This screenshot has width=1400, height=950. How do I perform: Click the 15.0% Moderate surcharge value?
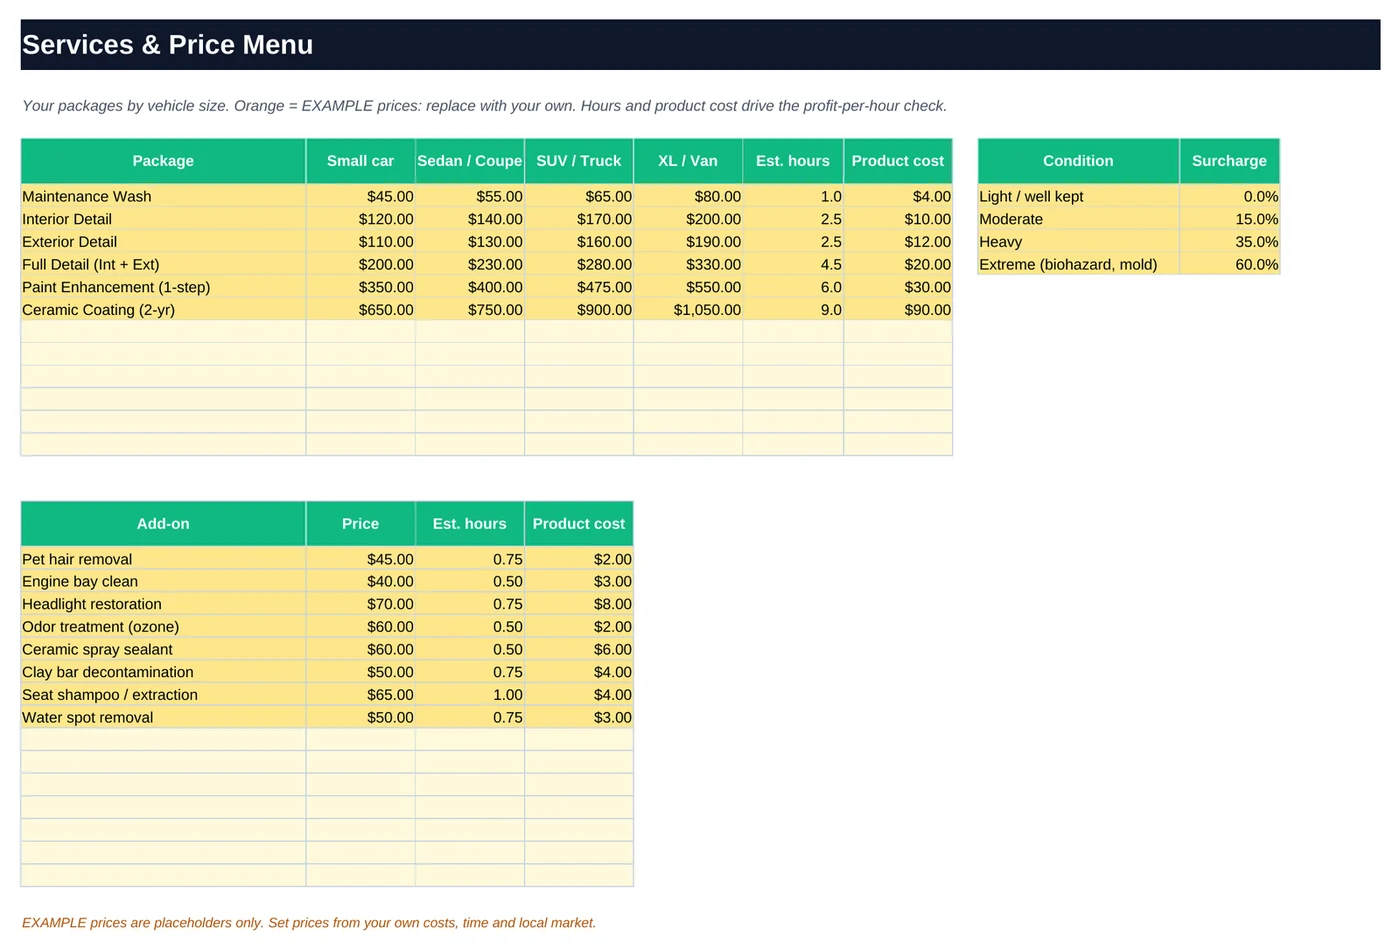pos(1229,219)
